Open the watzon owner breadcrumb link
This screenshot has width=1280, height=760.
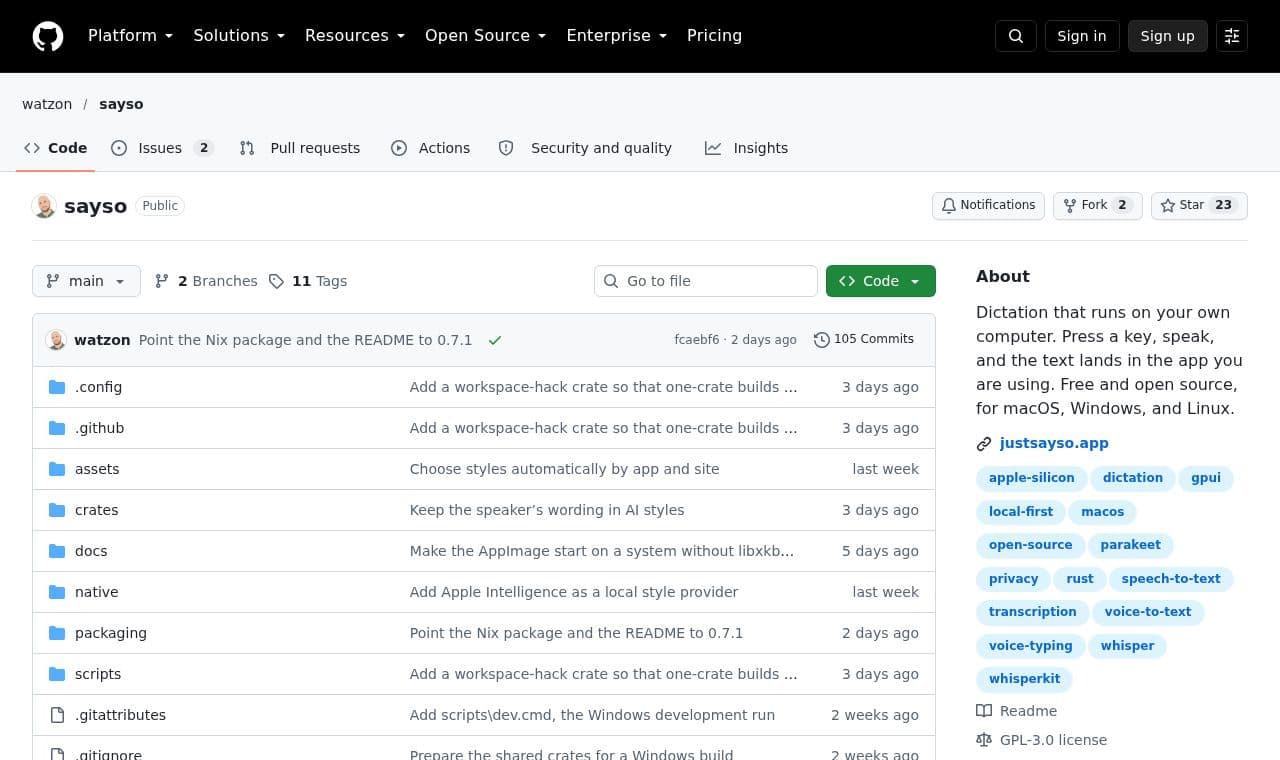click(47, 104)
